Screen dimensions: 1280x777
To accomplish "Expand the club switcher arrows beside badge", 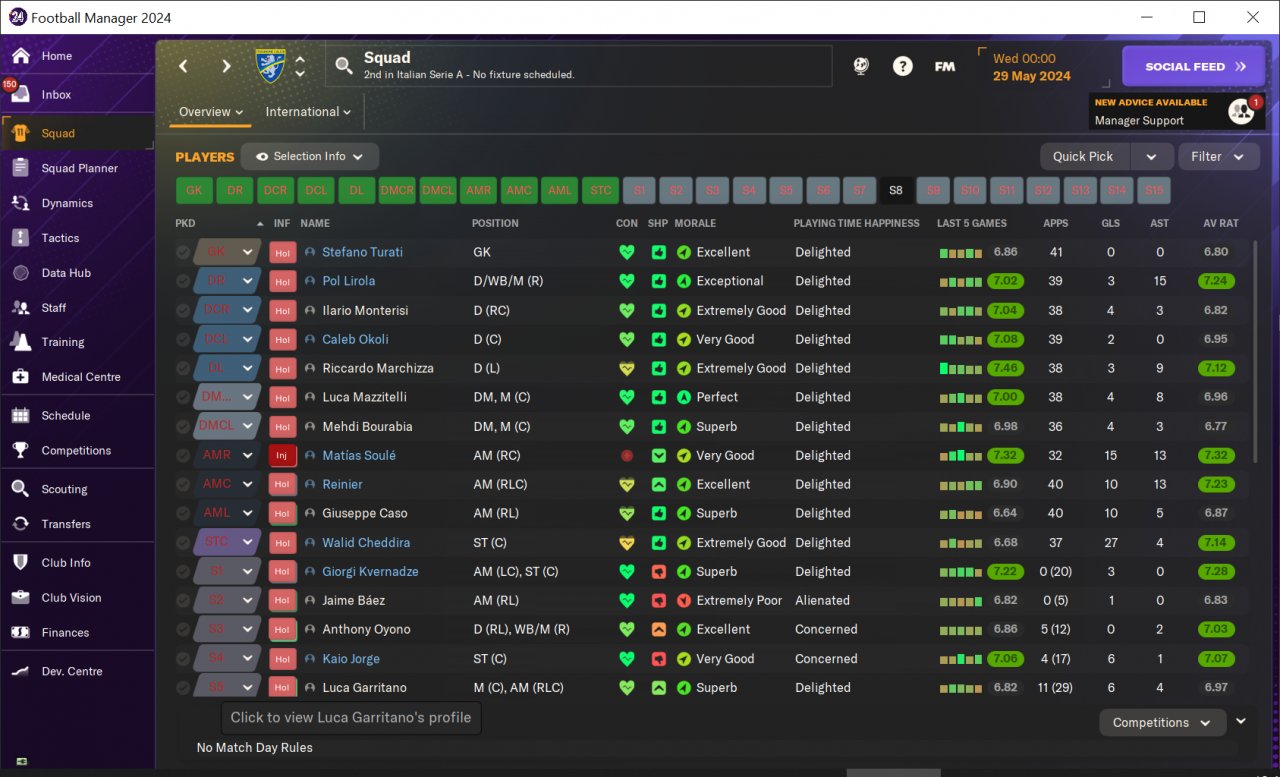I will click(x=300, y=66).
